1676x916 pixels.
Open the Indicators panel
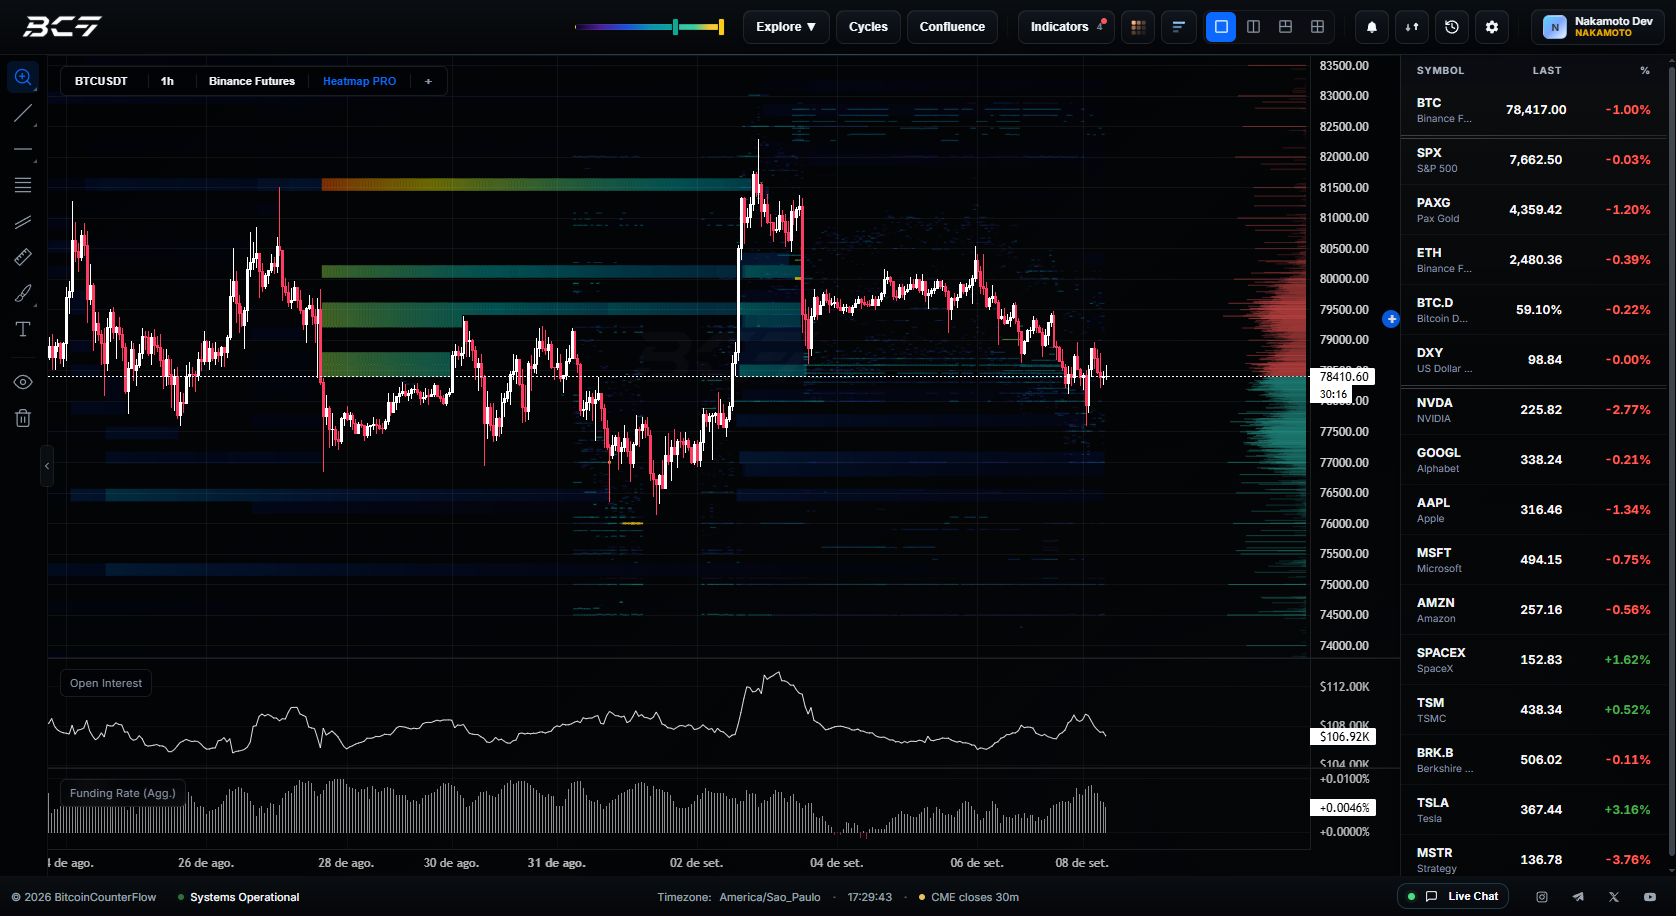[1066, 27]
